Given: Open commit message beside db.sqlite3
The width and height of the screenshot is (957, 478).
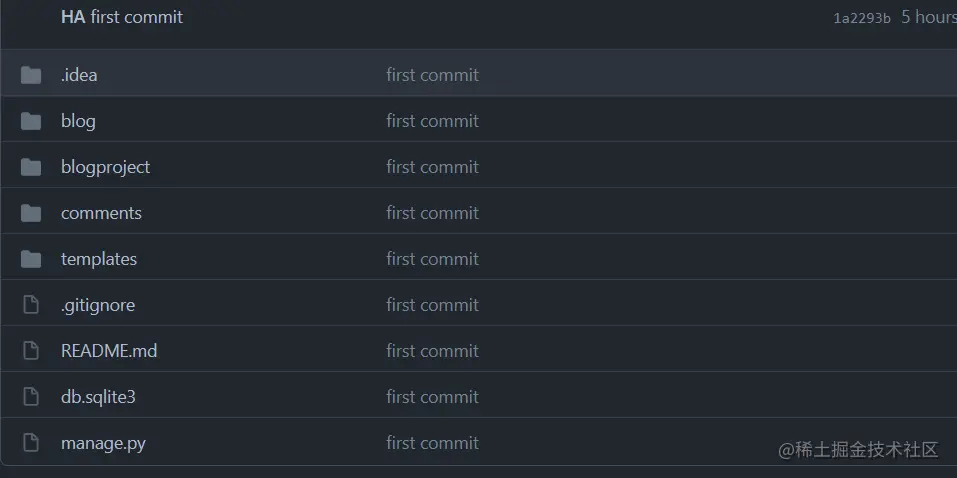Looking at the screenshot, I should [432, 397].
